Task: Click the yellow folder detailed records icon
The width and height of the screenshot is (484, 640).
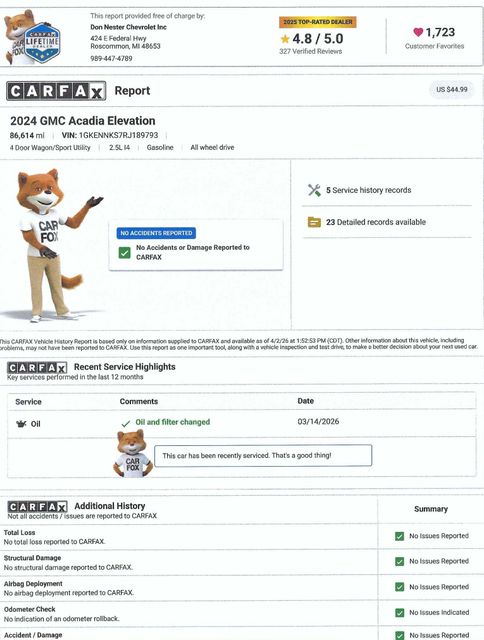Action: point(314,222)
